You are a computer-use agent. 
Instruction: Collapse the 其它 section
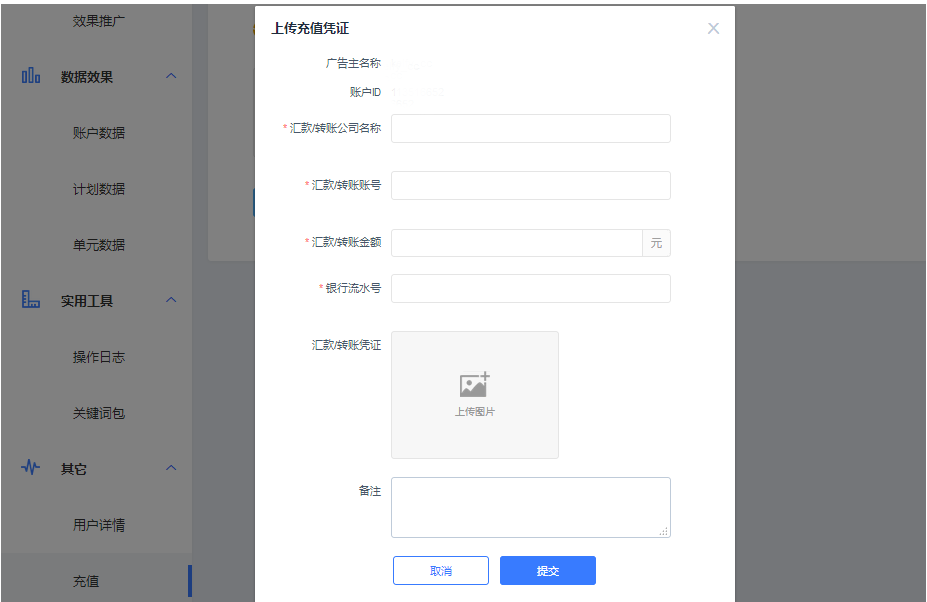[x=171, y=468]
